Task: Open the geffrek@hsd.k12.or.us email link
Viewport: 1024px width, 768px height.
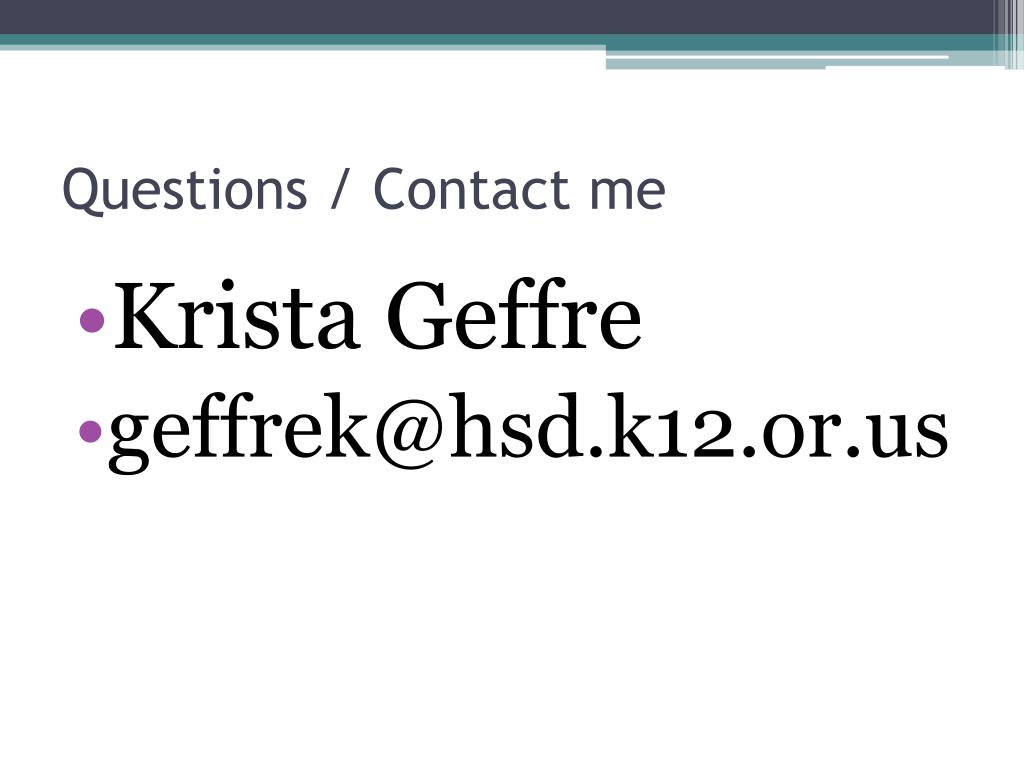Action: 528,432
